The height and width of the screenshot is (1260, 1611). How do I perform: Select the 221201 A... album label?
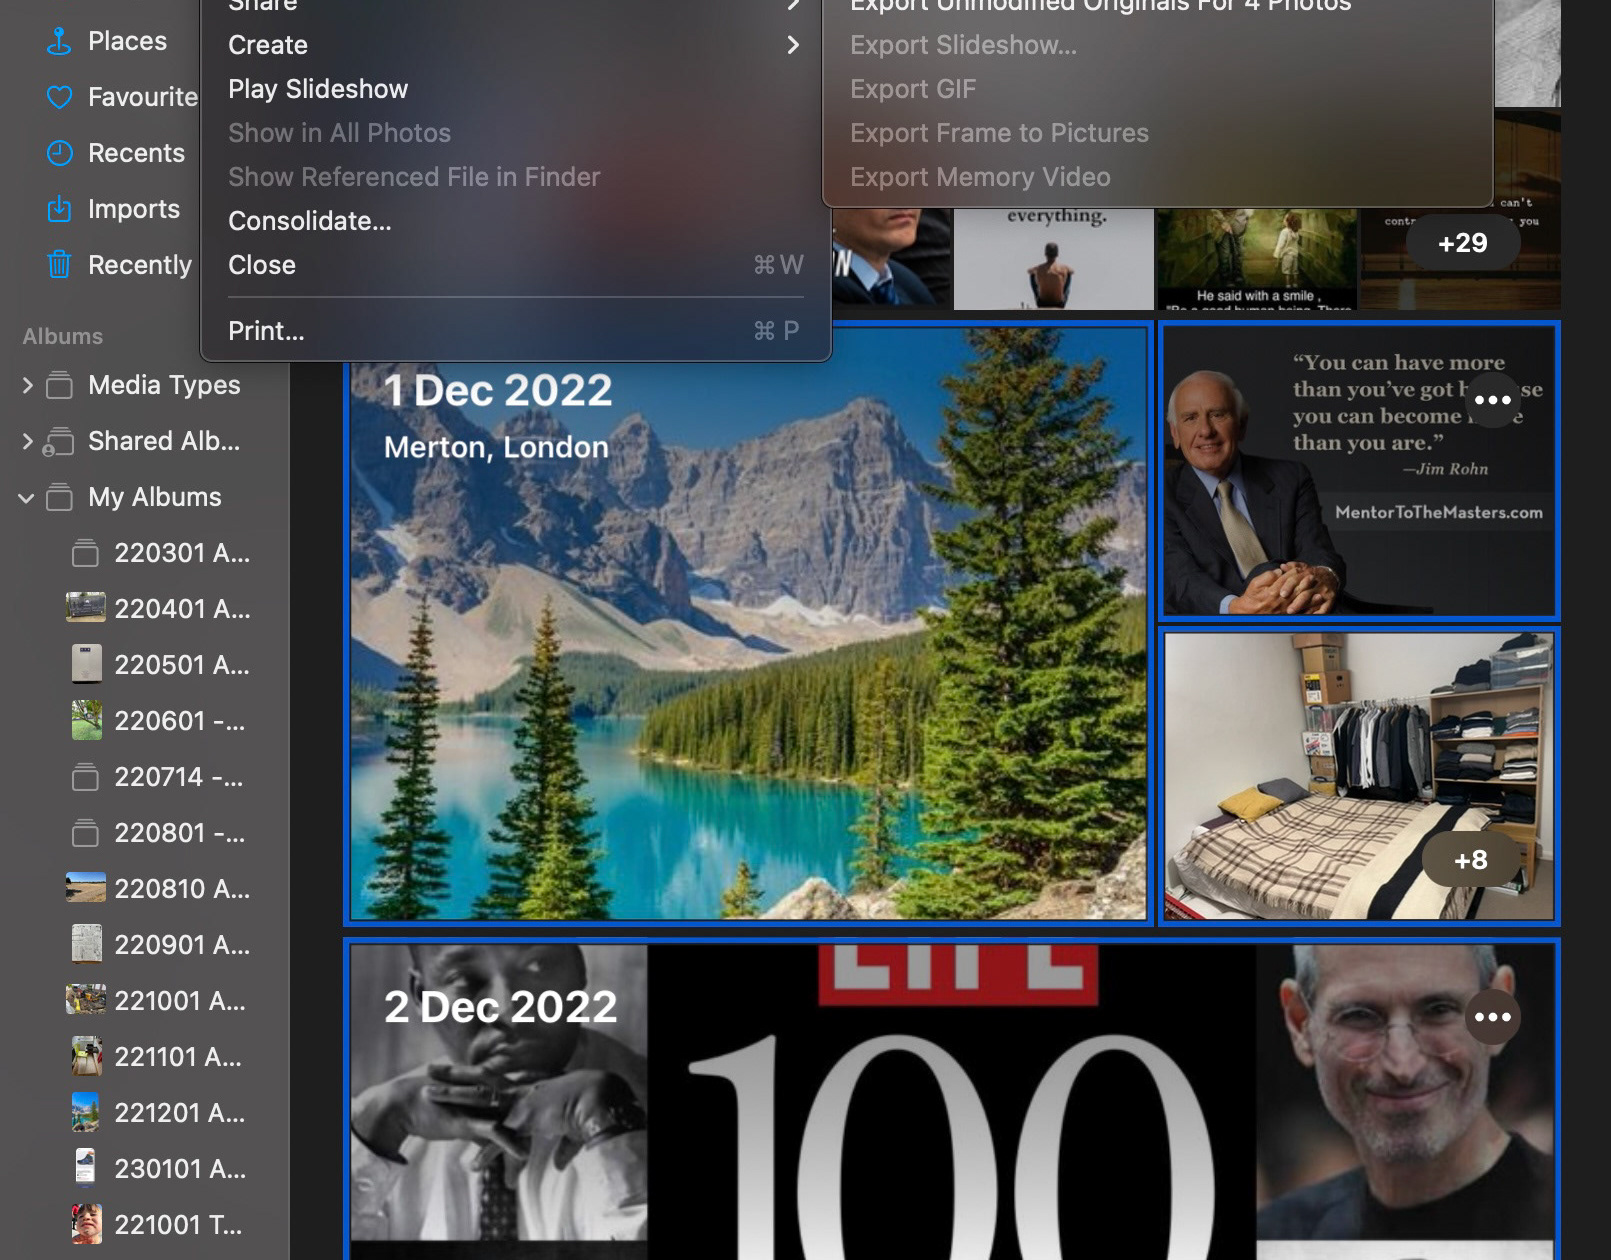click(x=179, y=1113)
